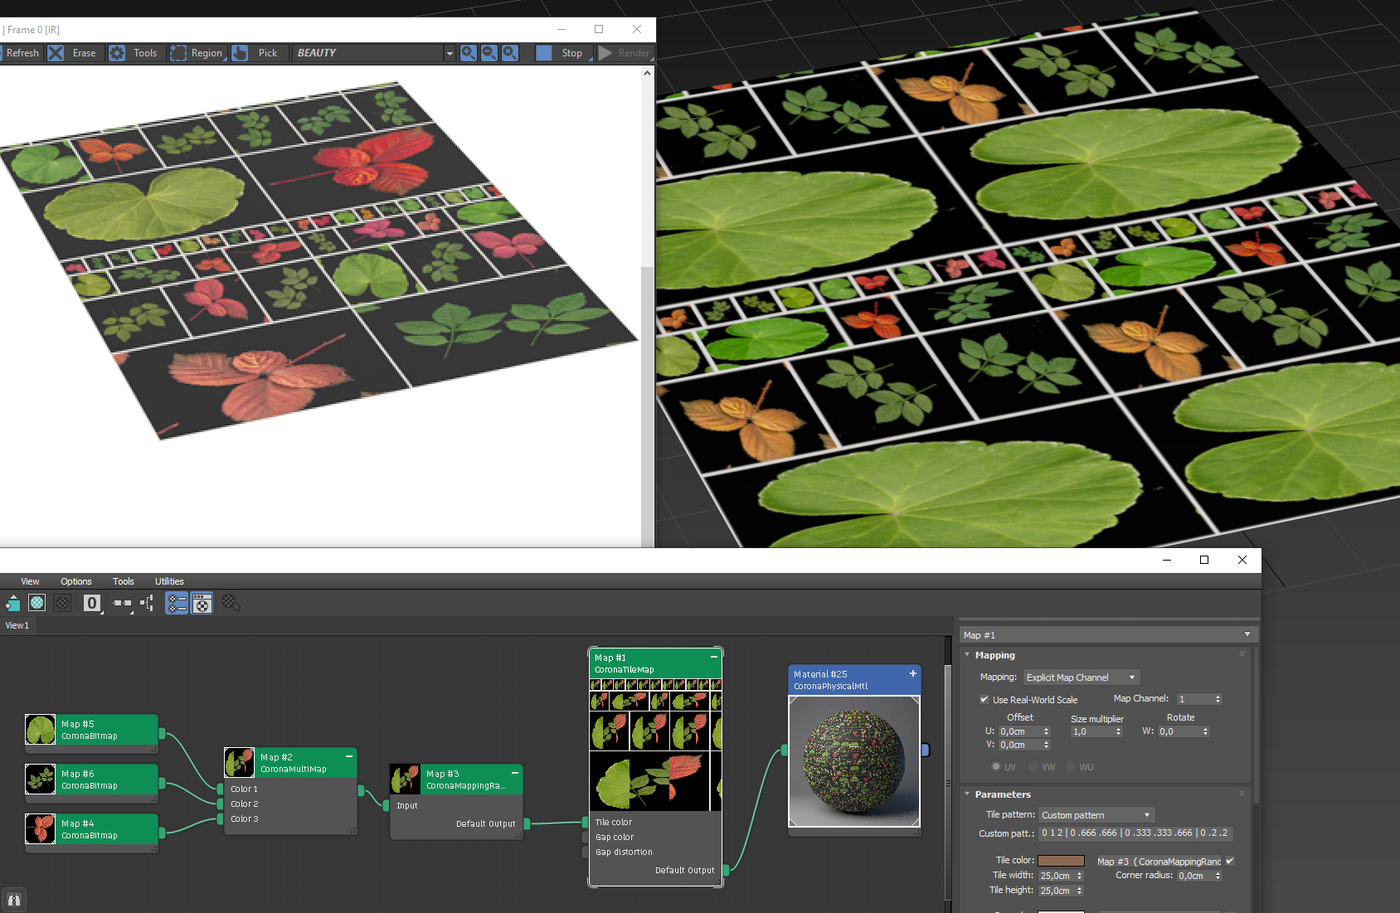Open the View menu in material editor
Image resolution: width=1400 pixels, height=913 pixels.
[x=30, y=581]
